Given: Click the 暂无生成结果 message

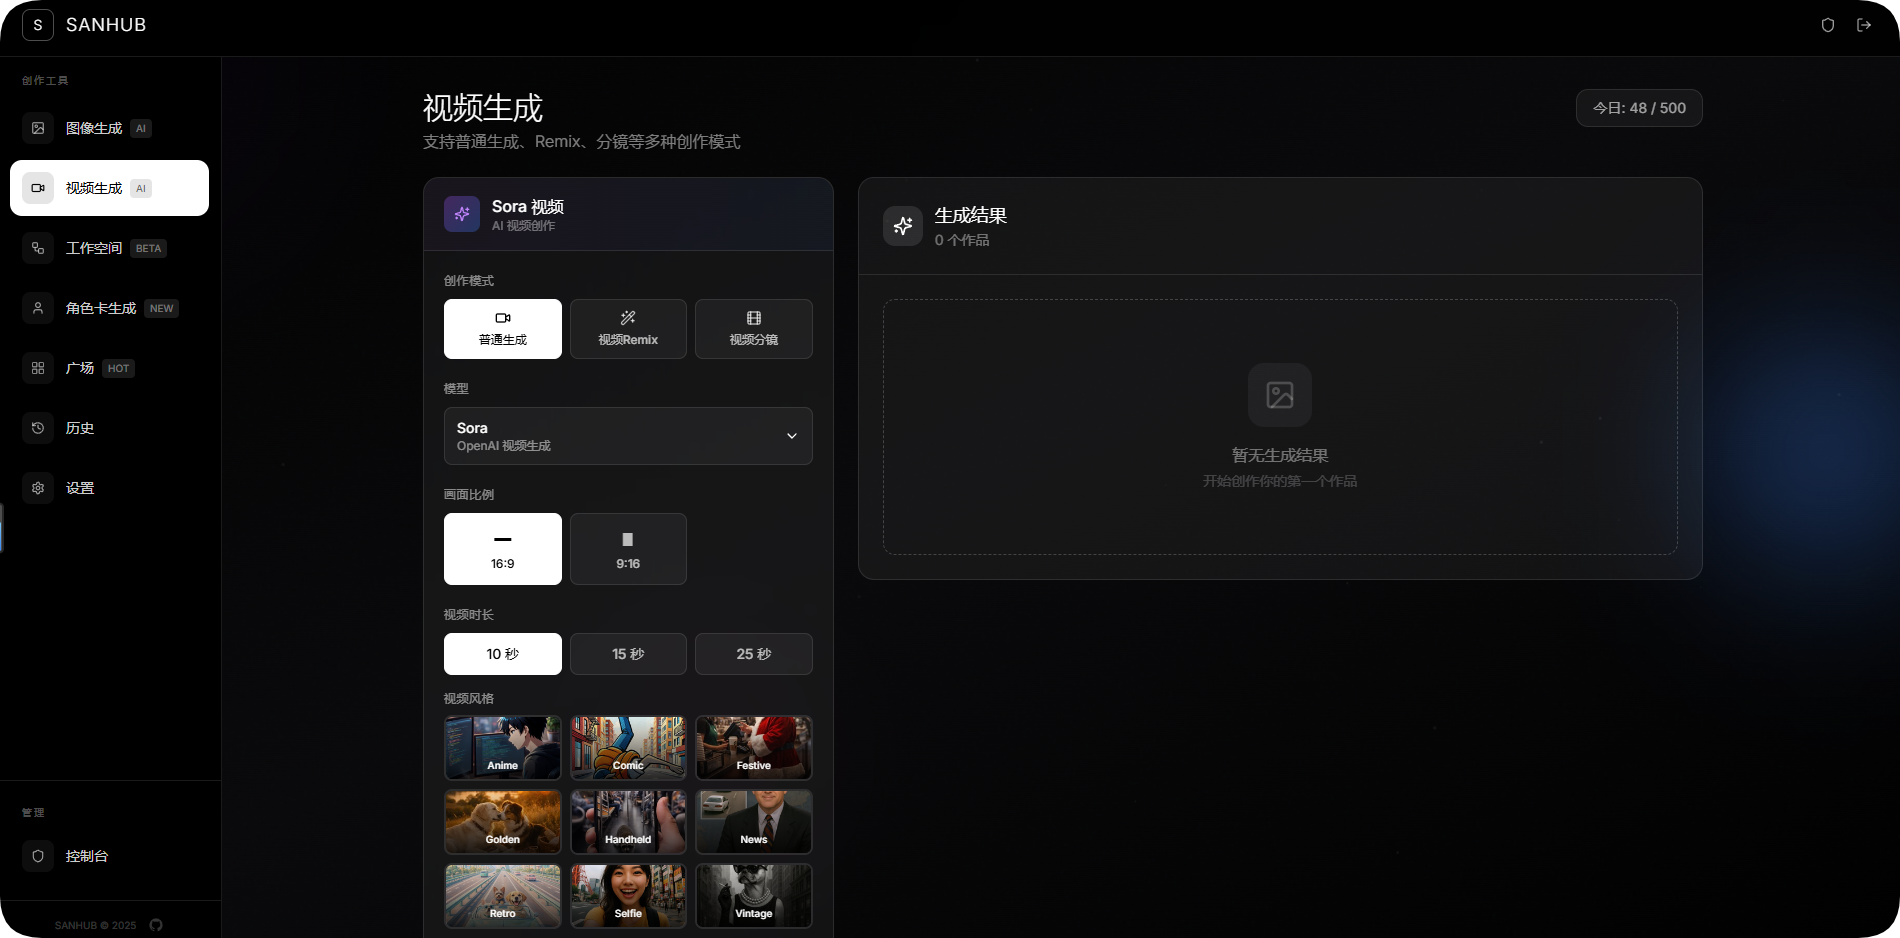Looking at the screenshot, I should [x=1280, y=455].
